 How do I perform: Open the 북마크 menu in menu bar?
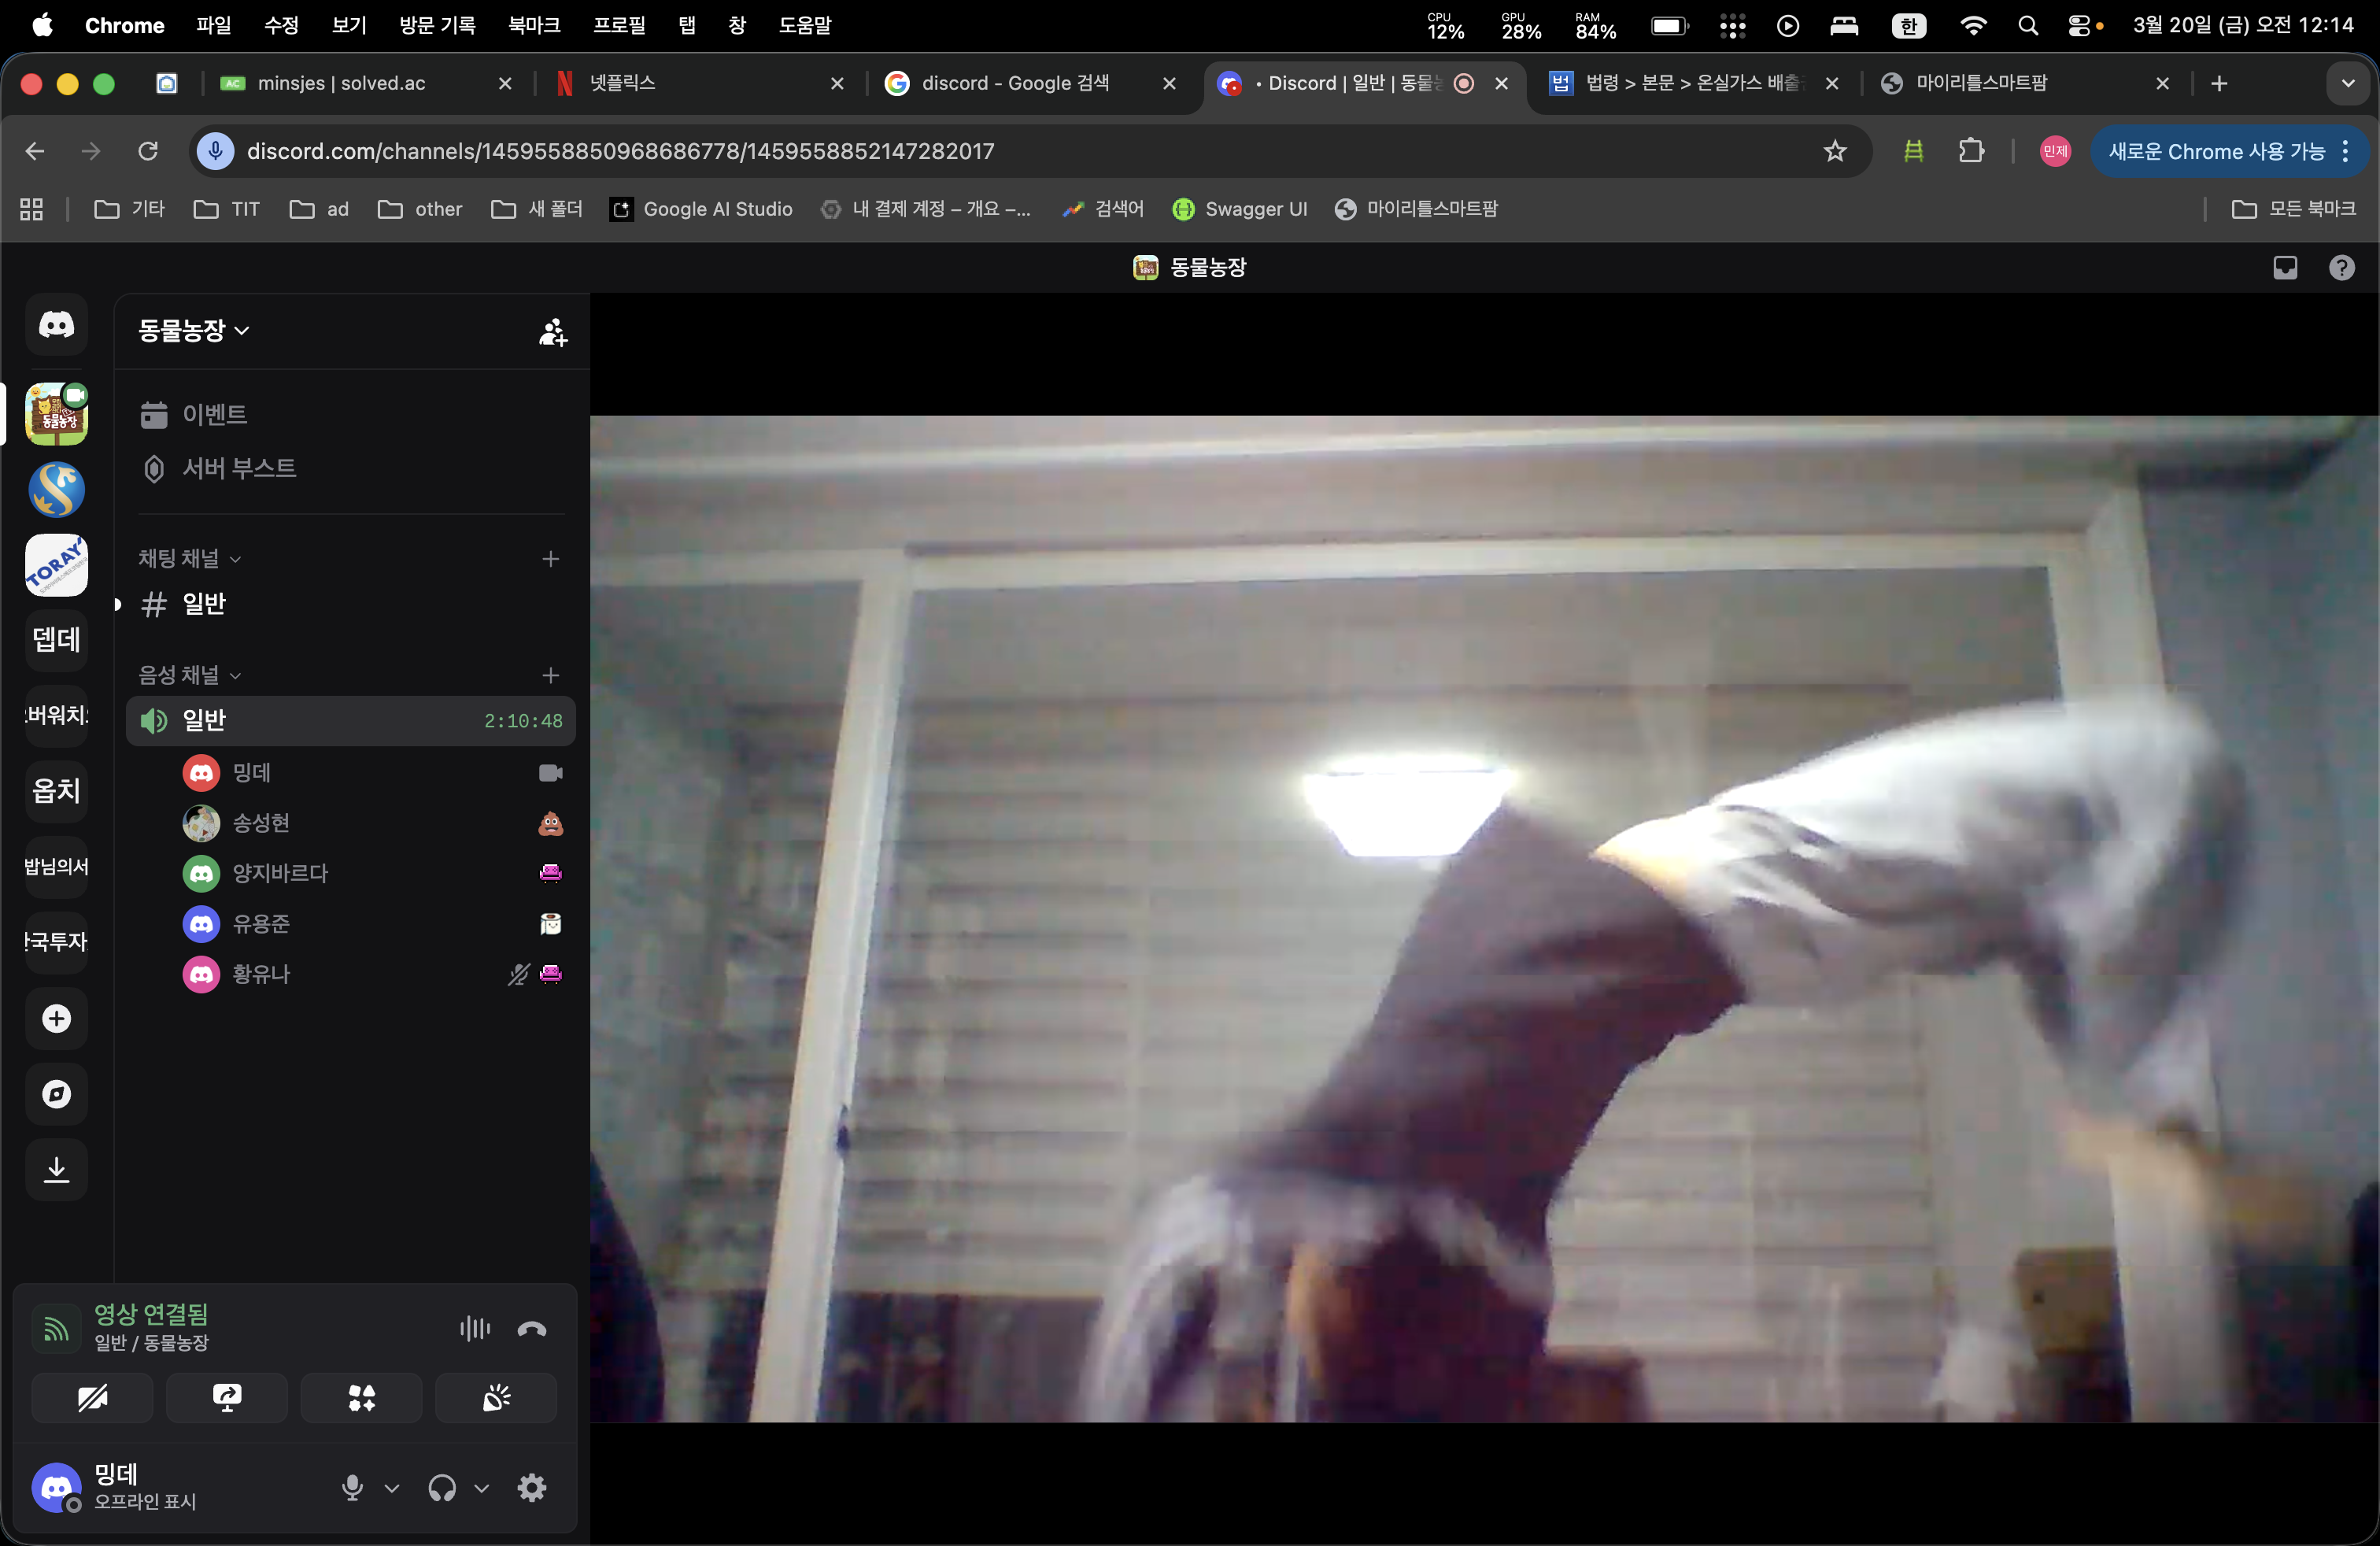click(533, 25)
